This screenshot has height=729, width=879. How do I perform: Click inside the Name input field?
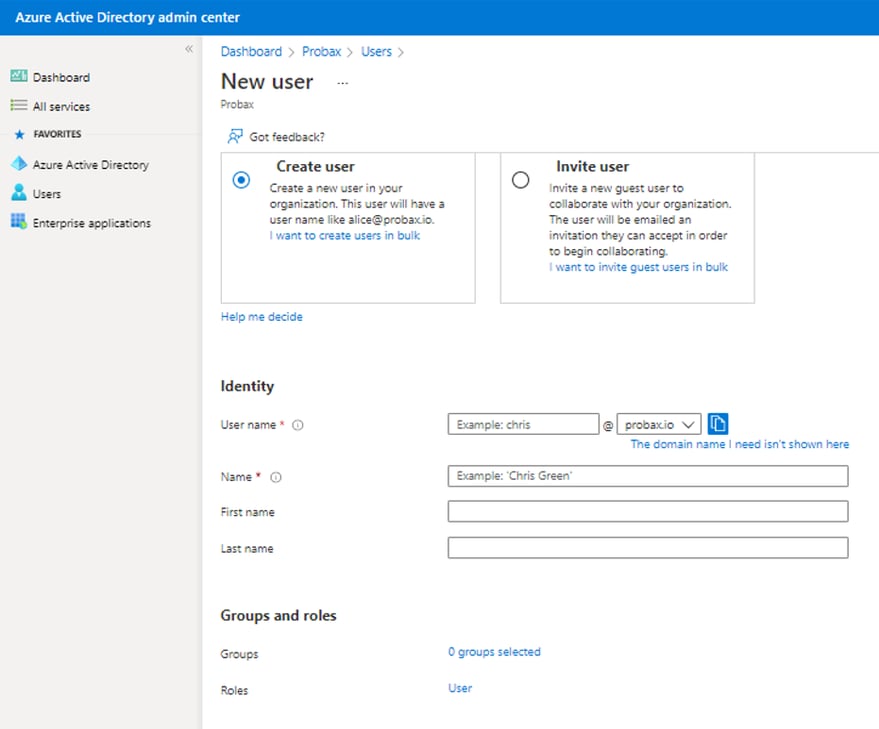[648, 476]
